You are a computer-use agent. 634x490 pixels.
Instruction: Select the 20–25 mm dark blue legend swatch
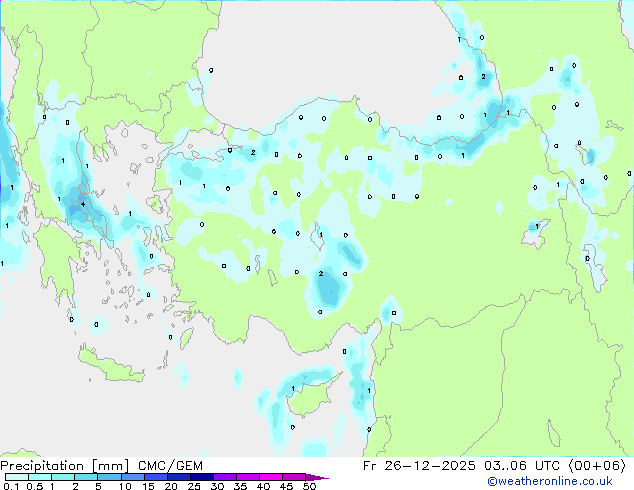point(178,477)
